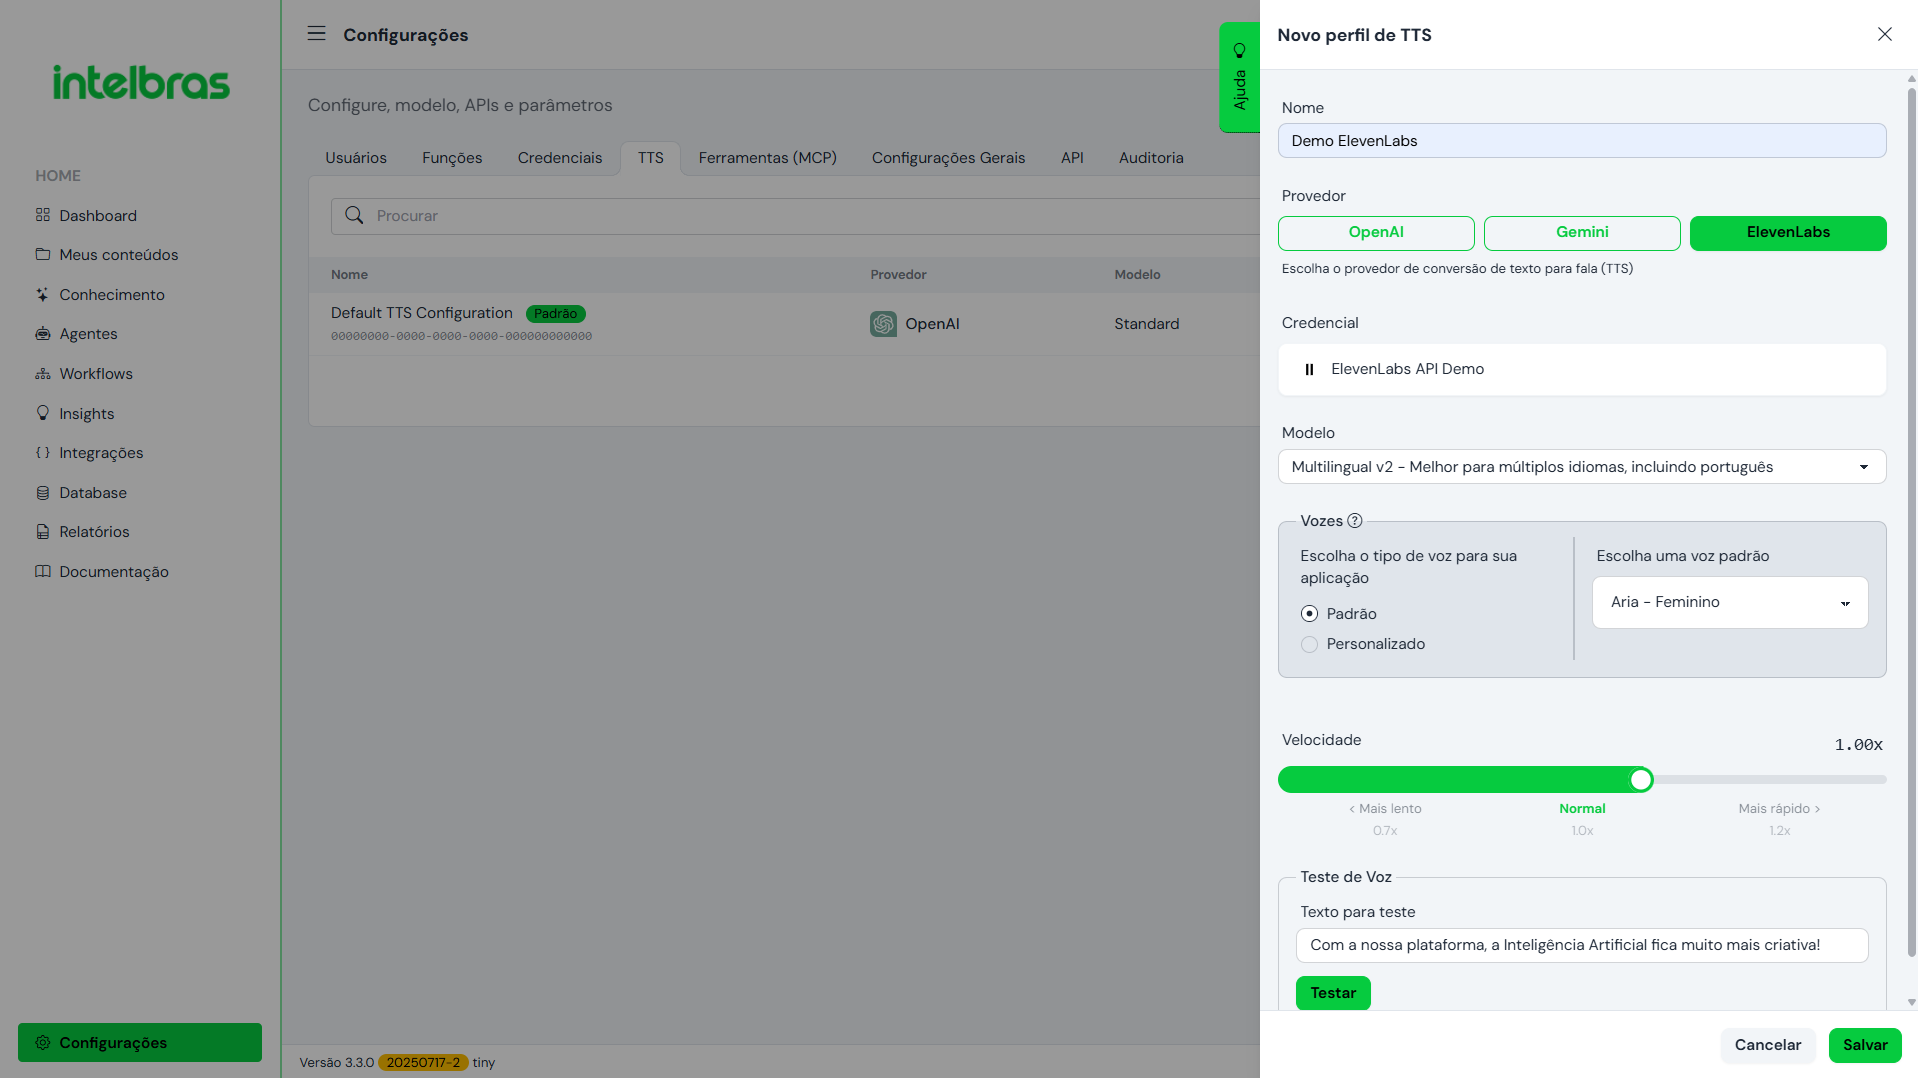Select the Personalizado voice type radio
The height and width of the screenshot is (1078, 1918).
tap(1309, 644)
